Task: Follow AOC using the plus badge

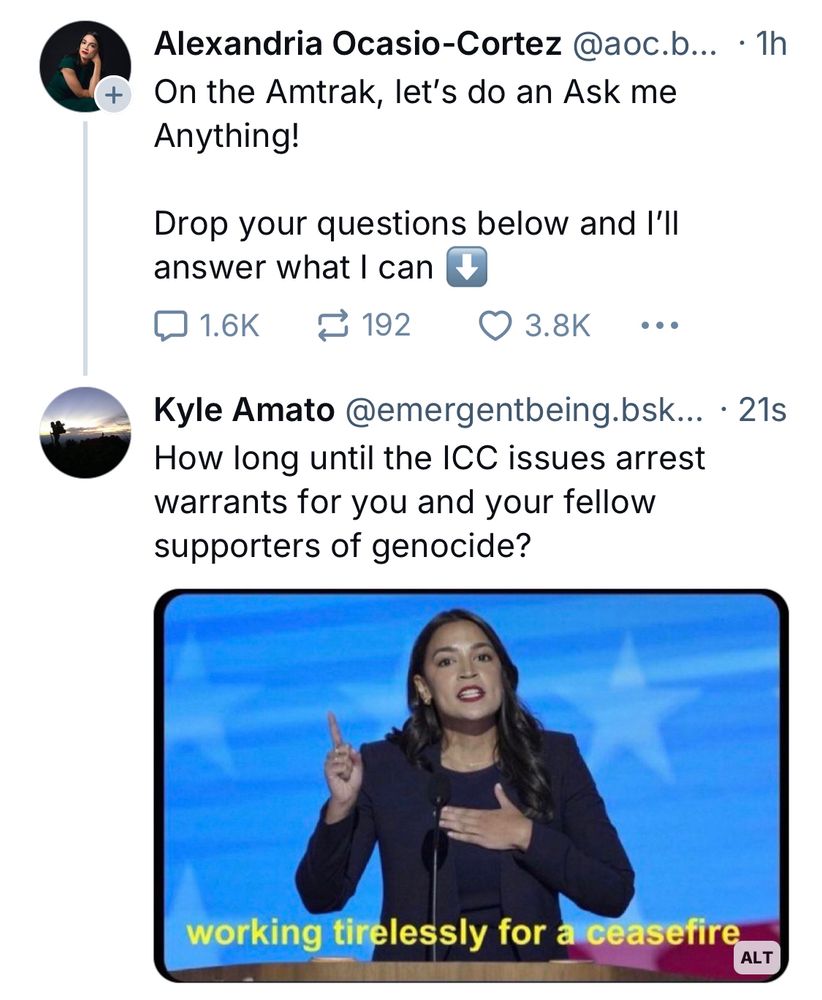Action: tap(112, 96)
